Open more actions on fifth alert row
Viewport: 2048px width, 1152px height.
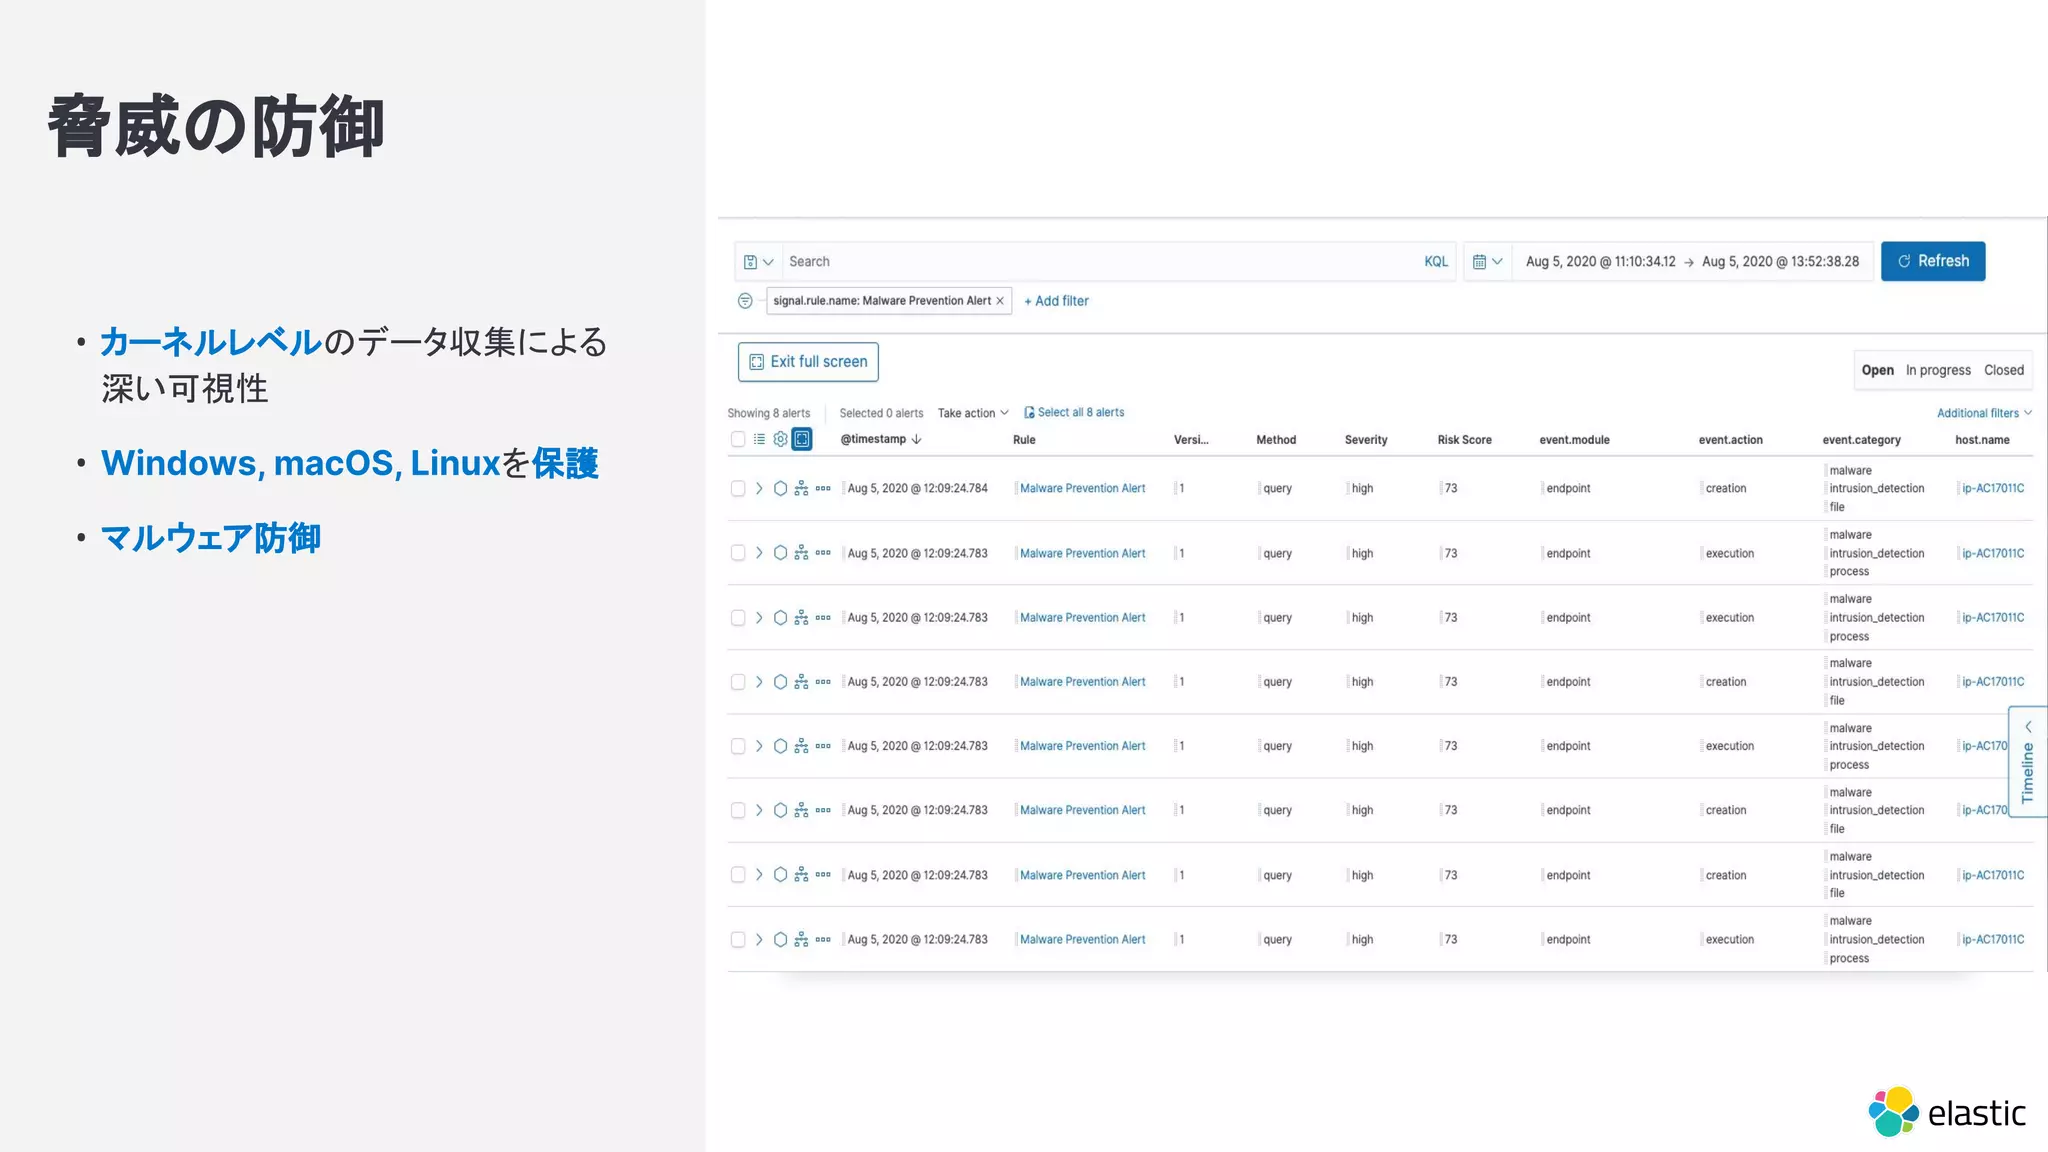point(823,746)
